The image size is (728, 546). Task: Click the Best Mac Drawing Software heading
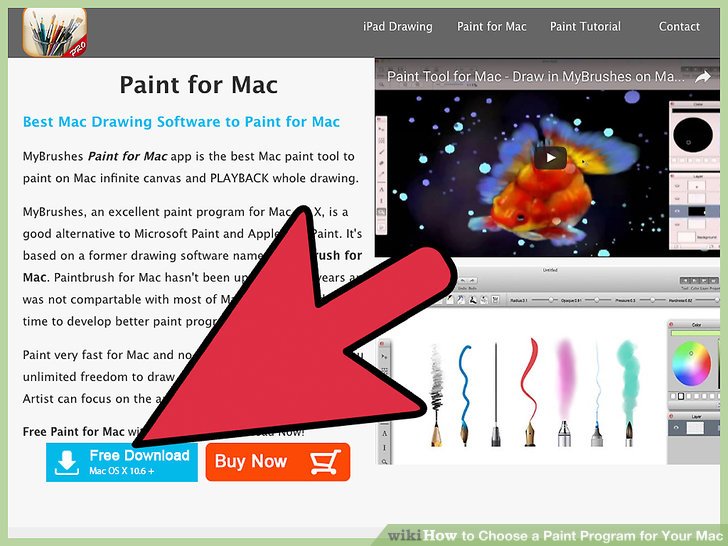181,122
